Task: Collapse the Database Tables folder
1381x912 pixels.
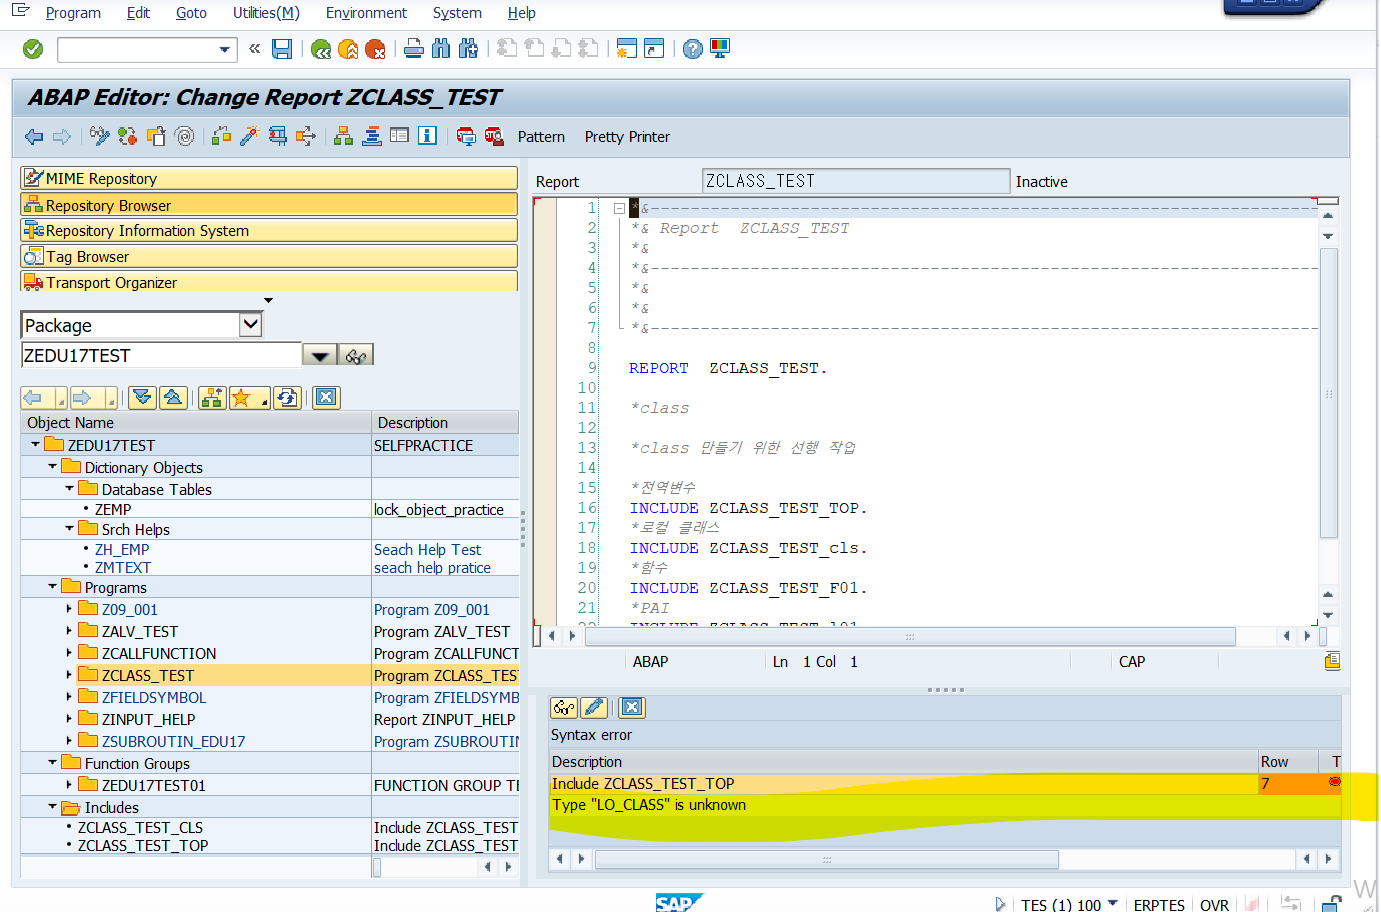Action: [x=70, y=488]
